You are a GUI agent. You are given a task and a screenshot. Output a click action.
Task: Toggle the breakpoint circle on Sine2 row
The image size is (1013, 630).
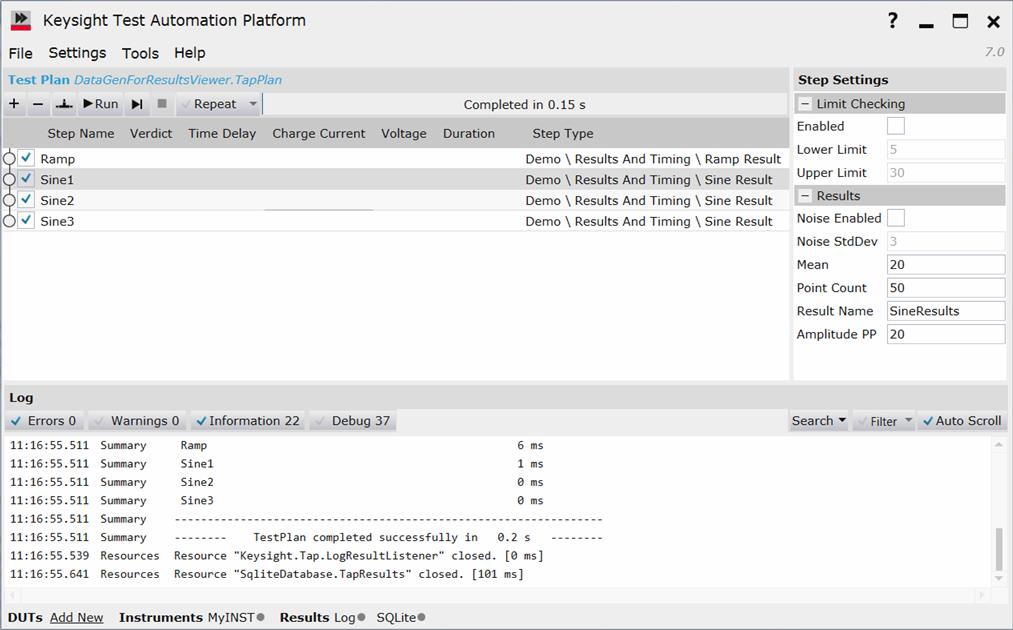pyautogui.click(x=9, y=200)
